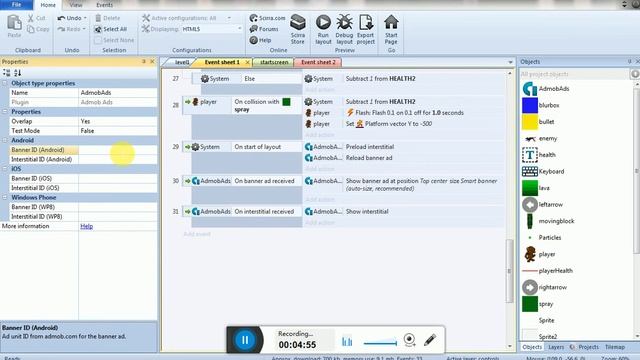640x360 pixels.
Task: Go to Start Page home icon
Action: coord(391,22)
